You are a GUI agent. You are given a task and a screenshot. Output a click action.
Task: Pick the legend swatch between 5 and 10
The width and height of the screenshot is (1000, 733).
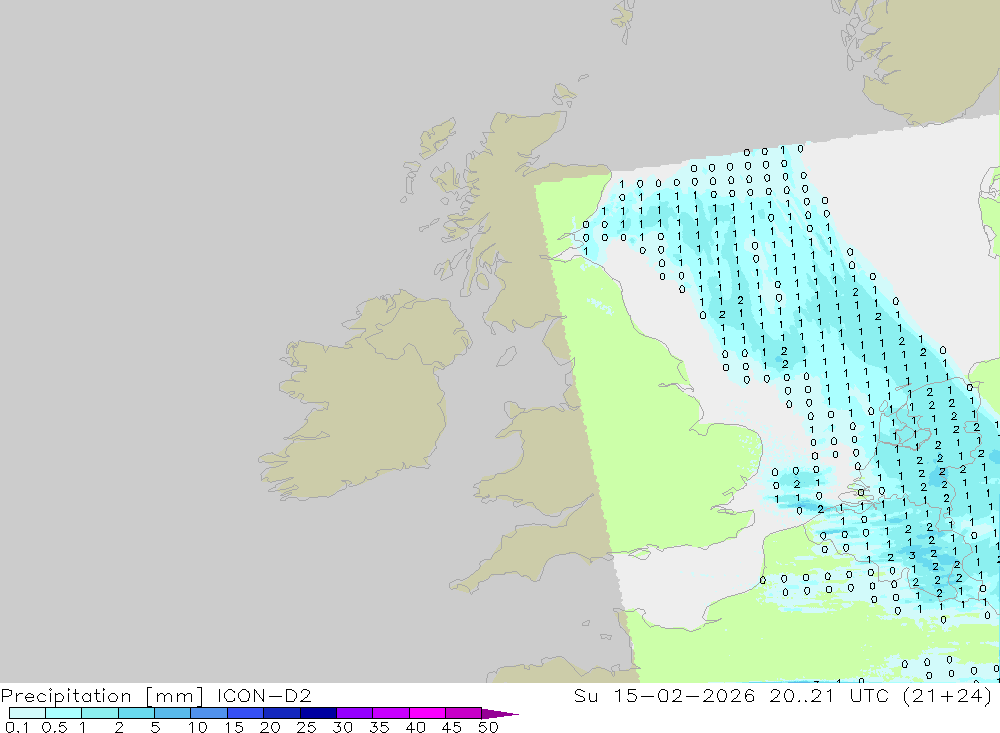tap(172, 713)
